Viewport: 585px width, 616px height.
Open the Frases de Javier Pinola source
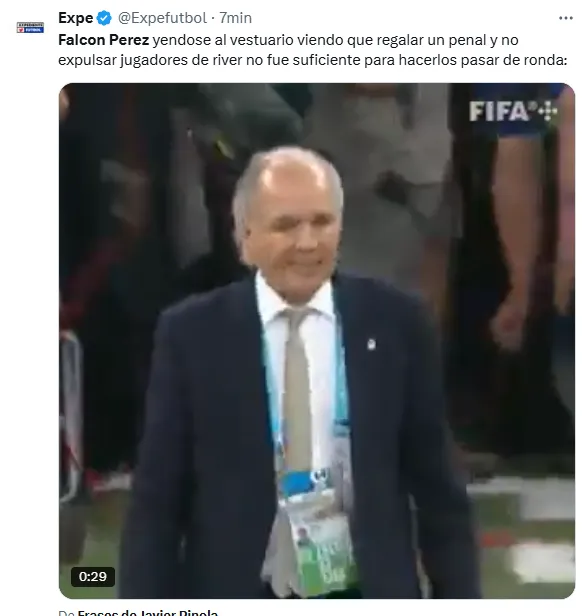[x=148, y=612]
